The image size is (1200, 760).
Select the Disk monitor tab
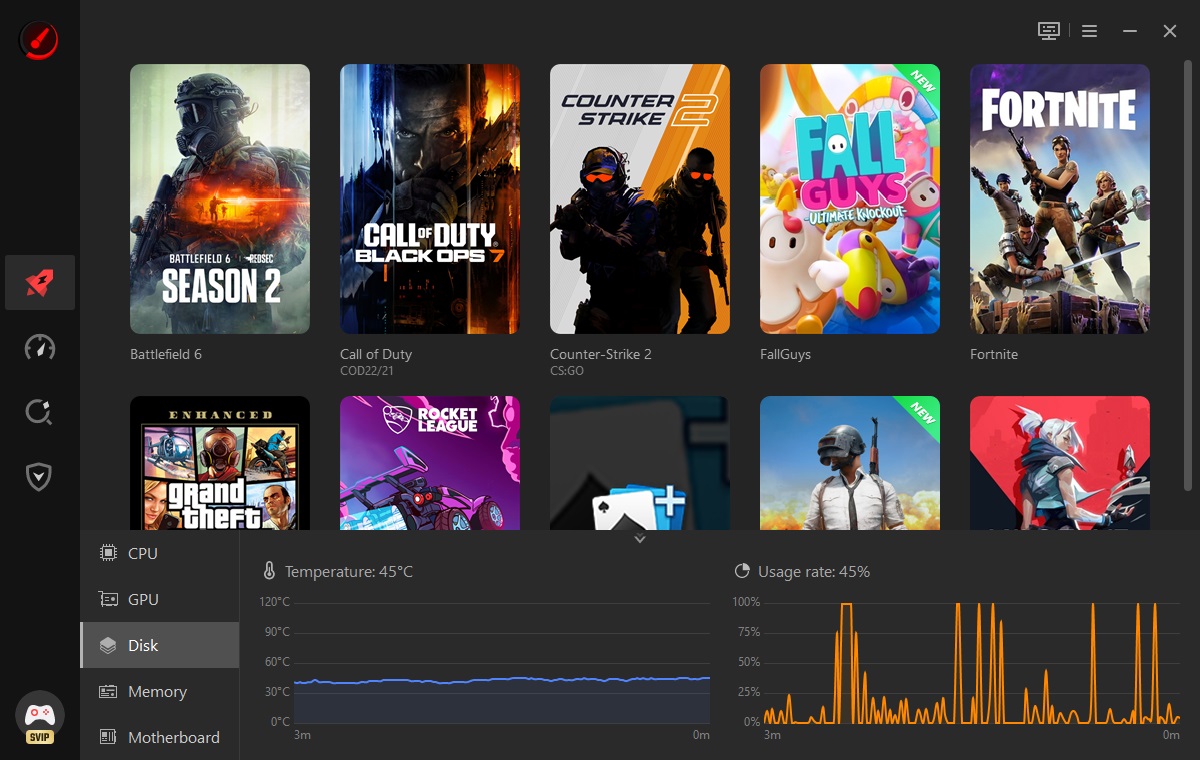click(x=160, y=645)
